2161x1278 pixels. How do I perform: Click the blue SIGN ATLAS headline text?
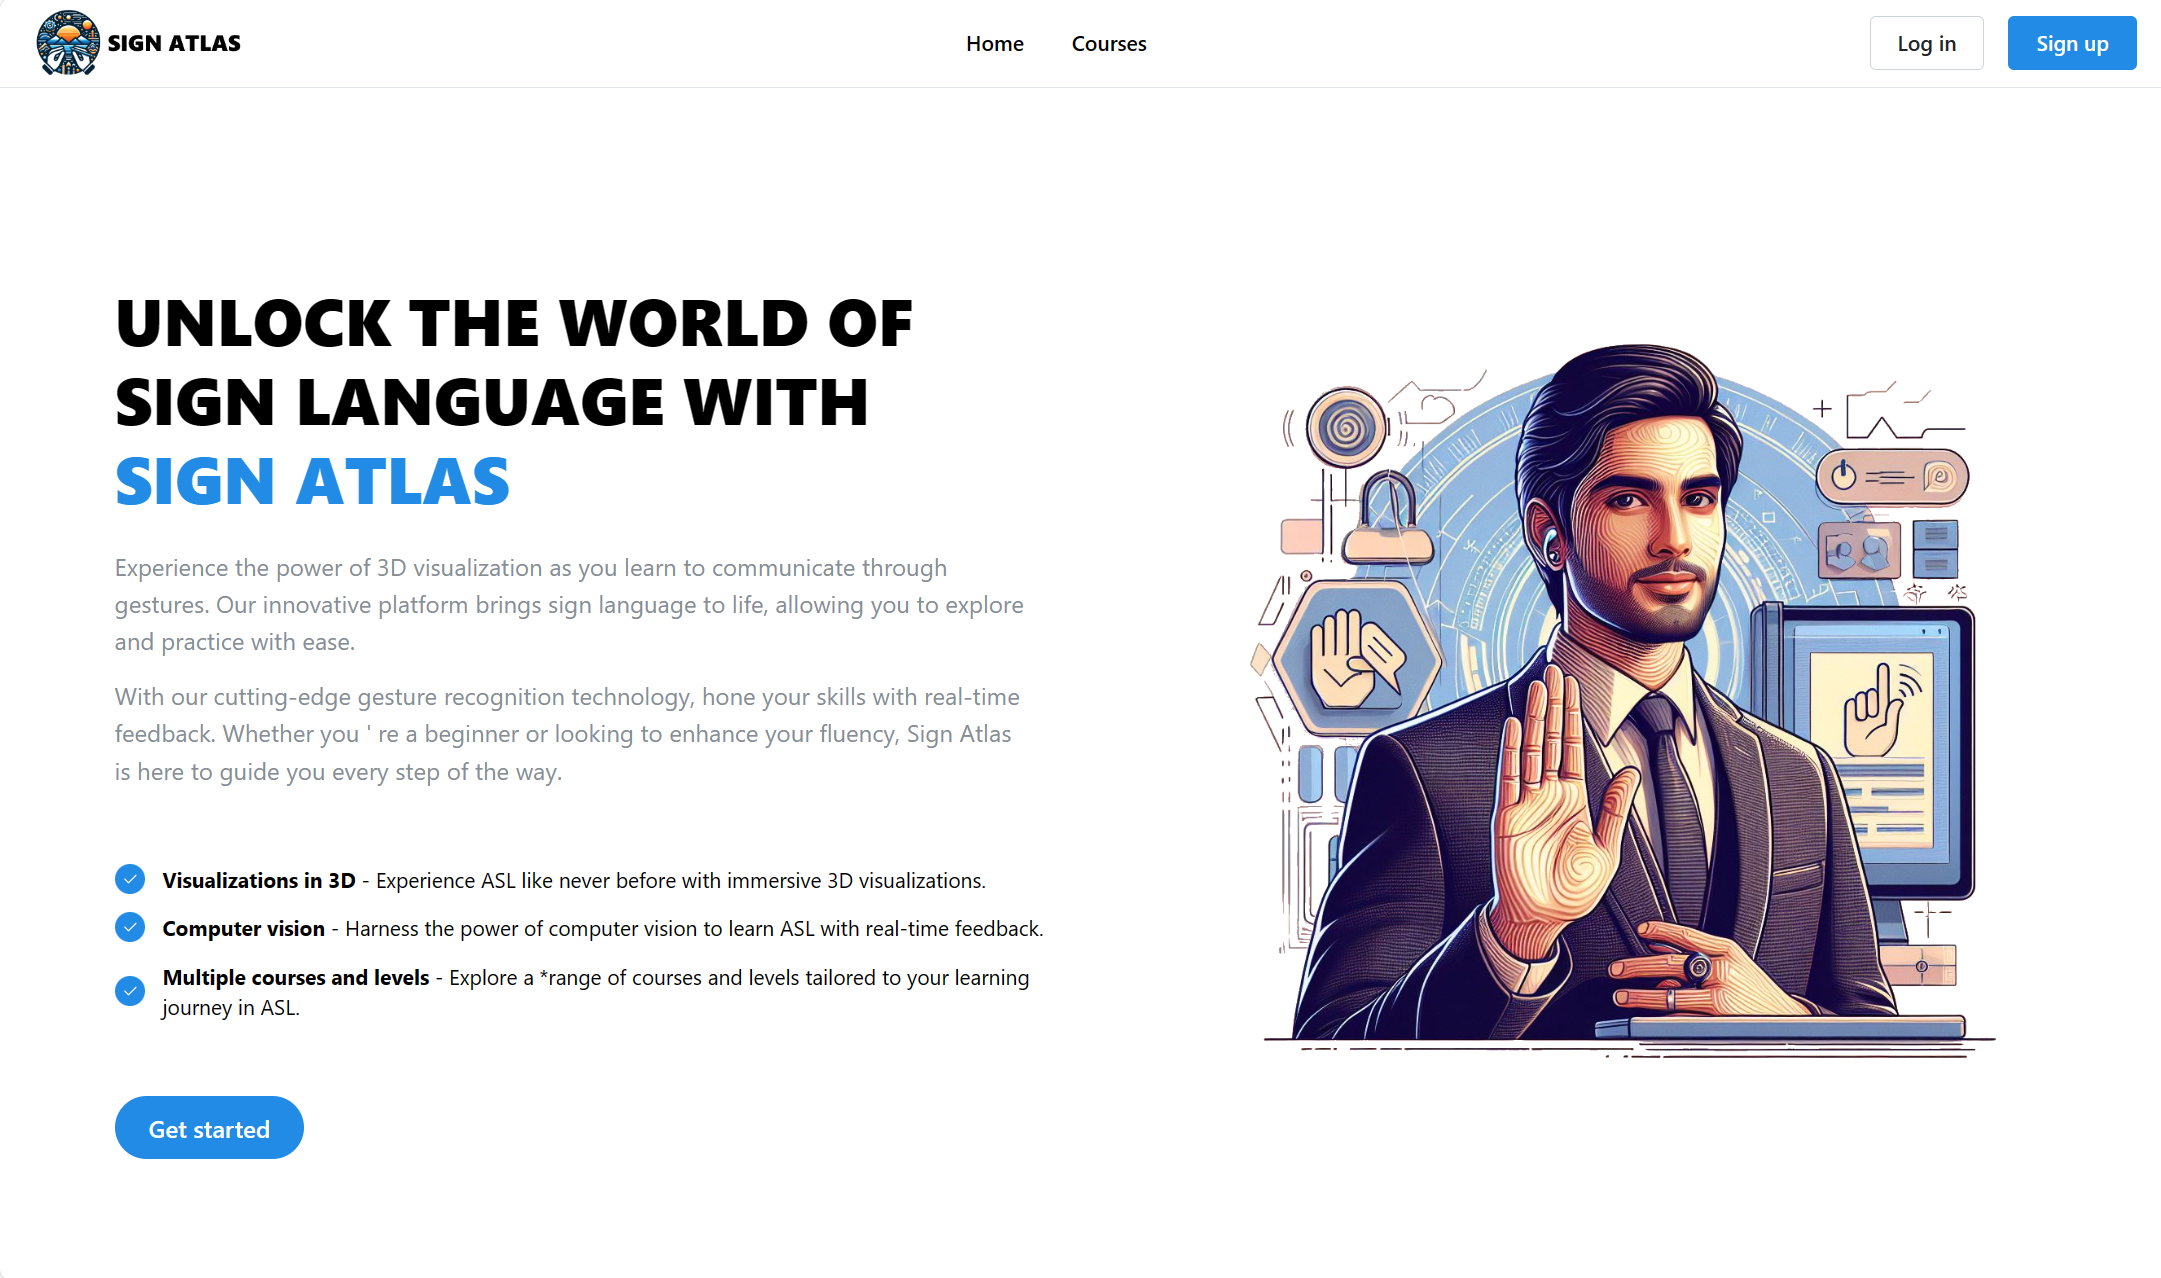312,482
